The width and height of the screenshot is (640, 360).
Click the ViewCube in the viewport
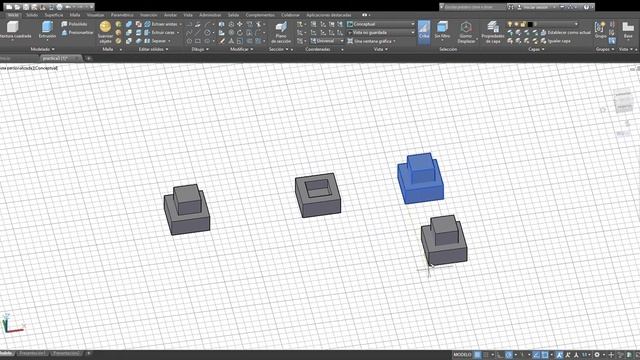(624, 101)
